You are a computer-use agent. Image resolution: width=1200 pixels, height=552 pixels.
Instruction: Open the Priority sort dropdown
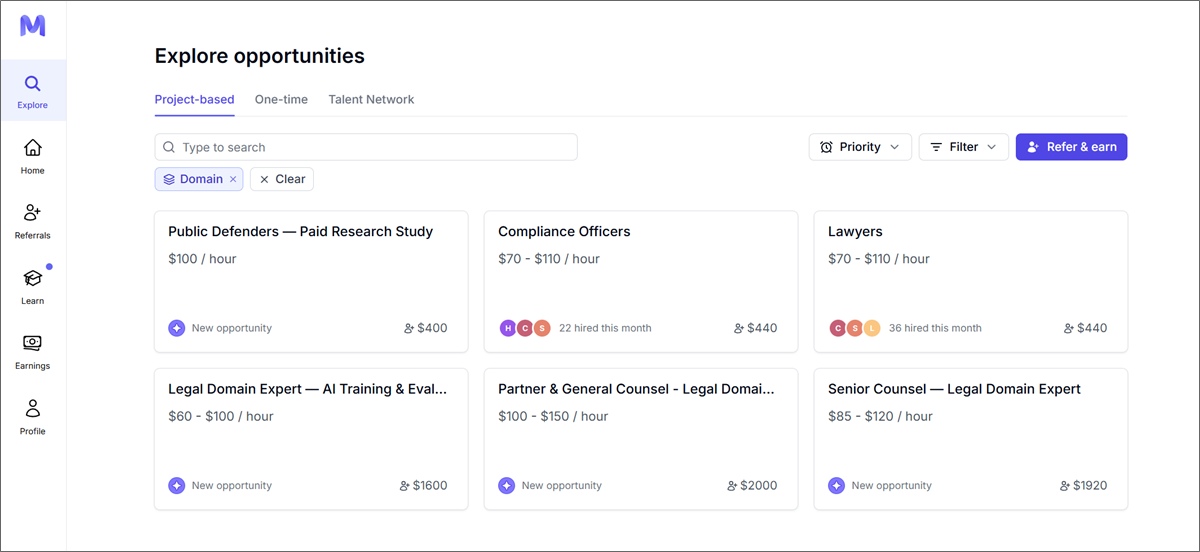[x=860, y=147]
